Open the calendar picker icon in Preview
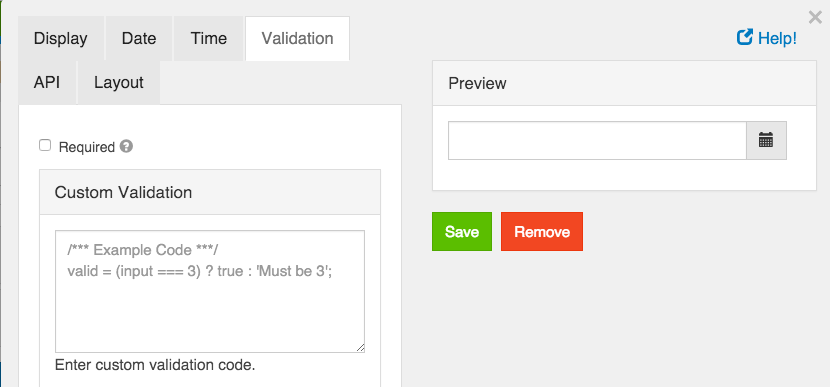Image resolution: width=830 pixels, height=387 pixels. click(766, 140)
